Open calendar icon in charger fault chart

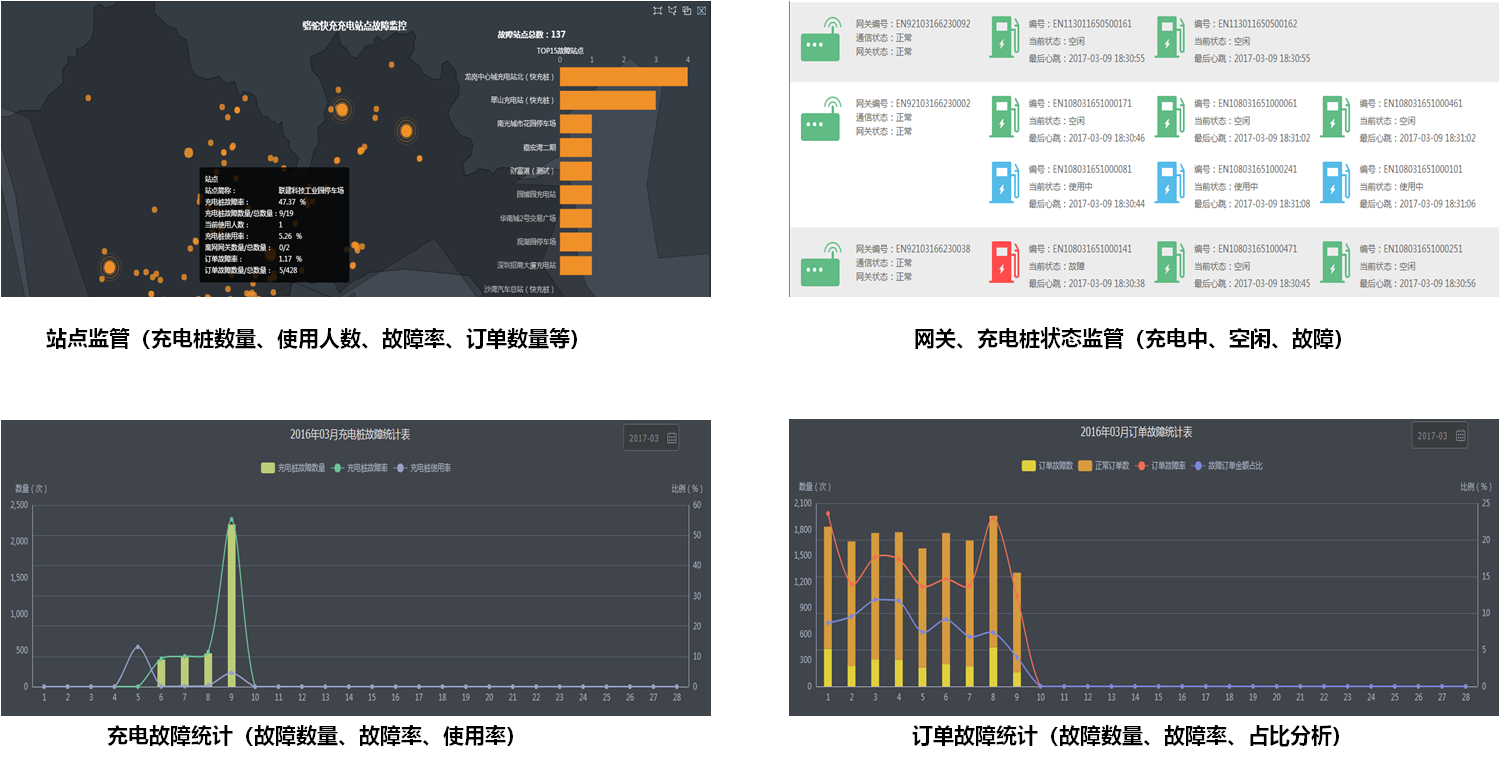[x=671, y=438]
